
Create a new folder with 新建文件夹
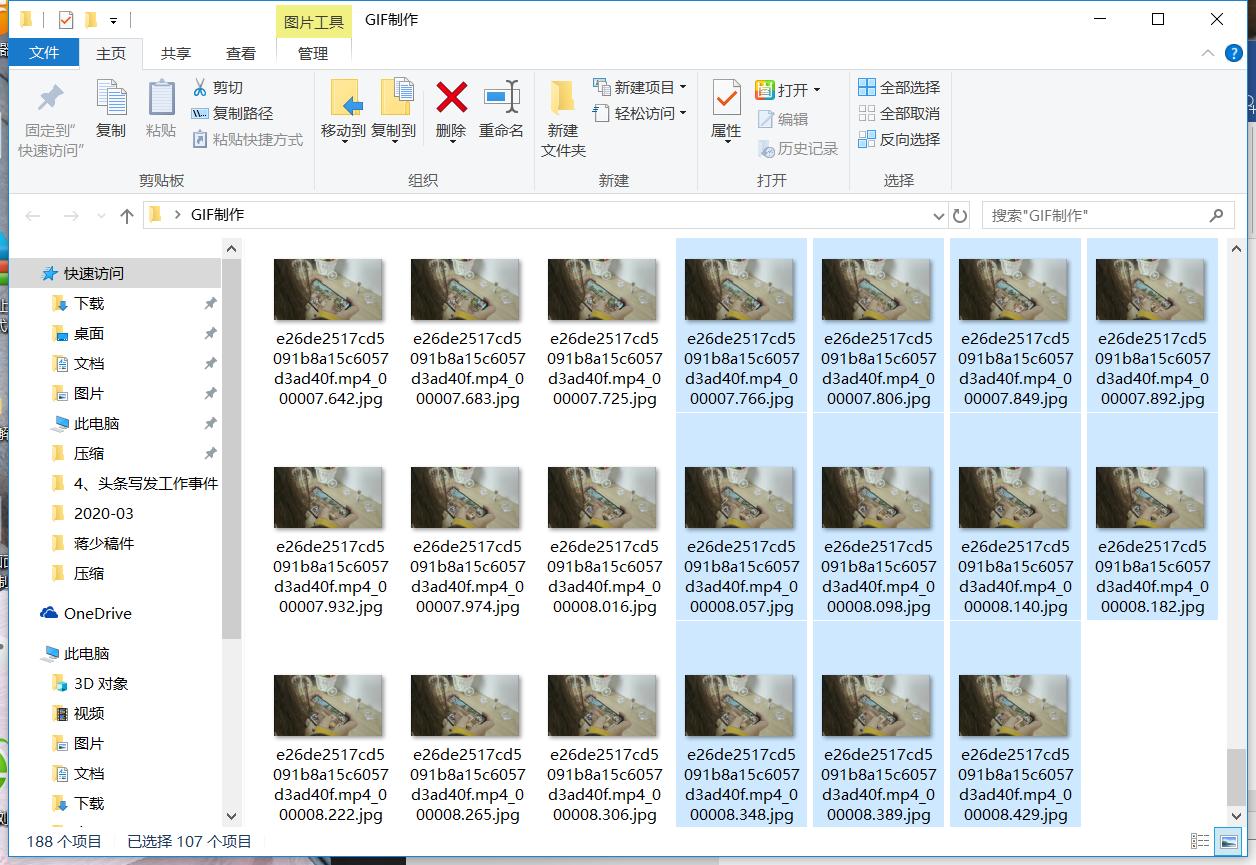(562, 118)
